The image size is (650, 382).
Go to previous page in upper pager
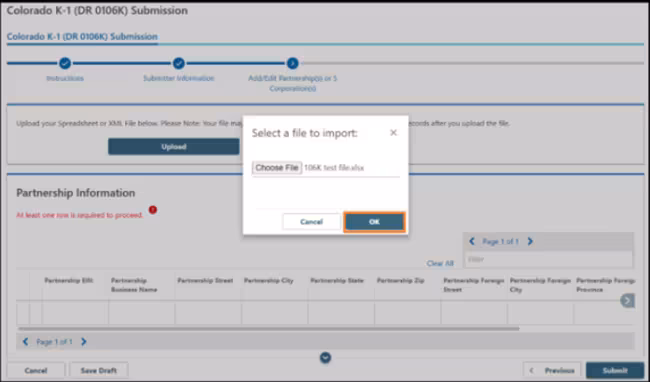click(x=472, y=241)
